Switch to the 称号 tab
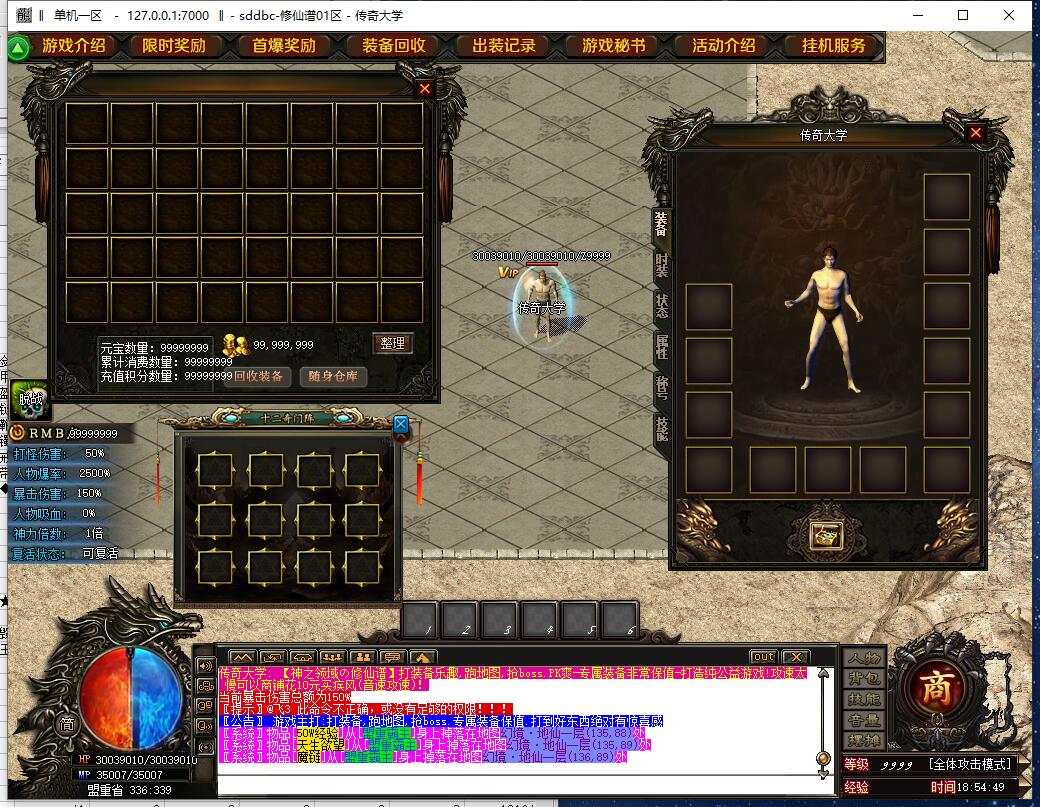The width and height of the screenshot is (1040, 807). tap(661, 388)
